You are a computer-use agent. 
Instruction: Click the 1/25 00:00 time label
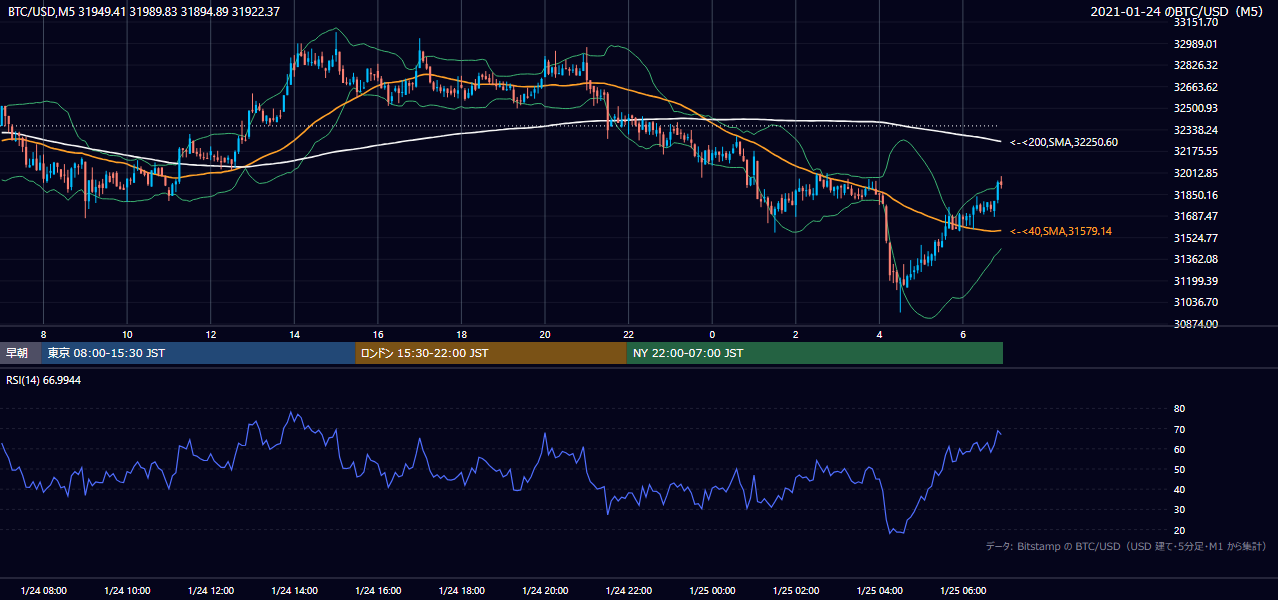[712, 591]
